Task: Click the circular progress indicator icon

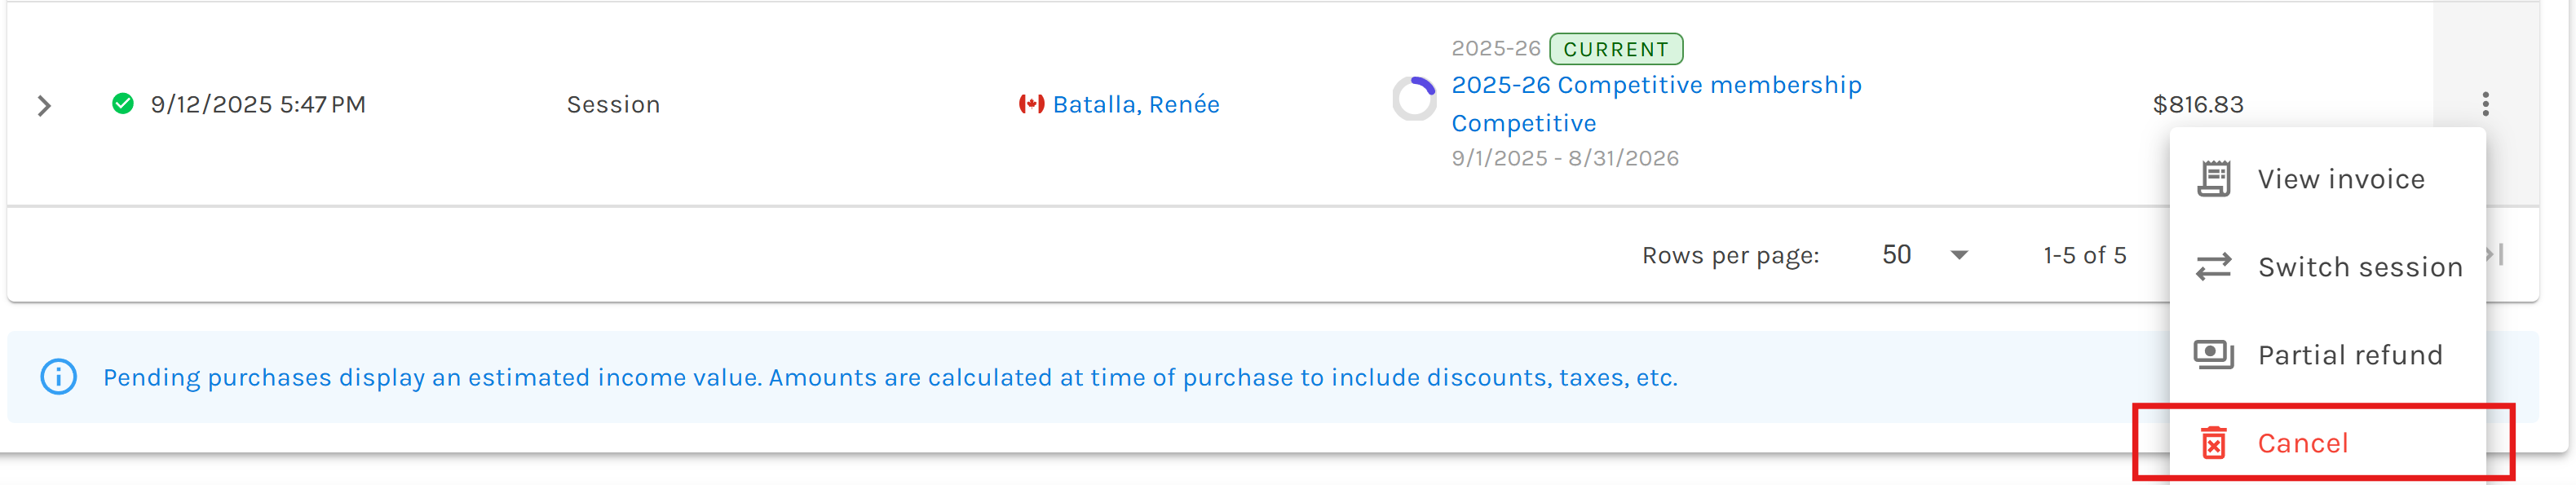Action: click(x=1414, y=99)
